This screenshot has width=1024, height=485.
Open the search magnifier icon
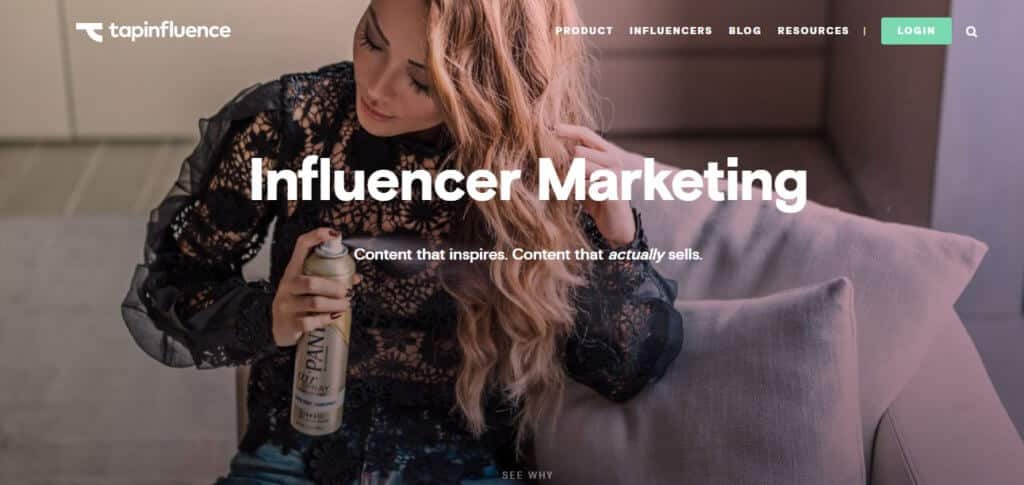(971, 31)
